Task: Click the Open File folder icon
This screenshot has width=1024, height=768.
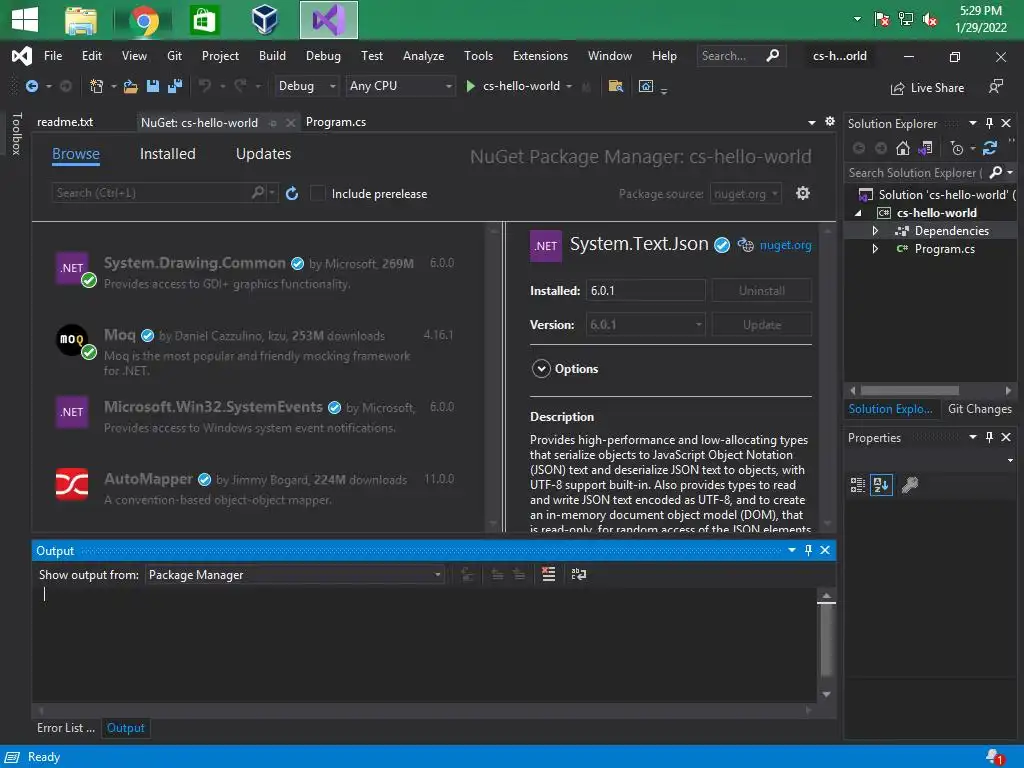Action: pos(131,86)
